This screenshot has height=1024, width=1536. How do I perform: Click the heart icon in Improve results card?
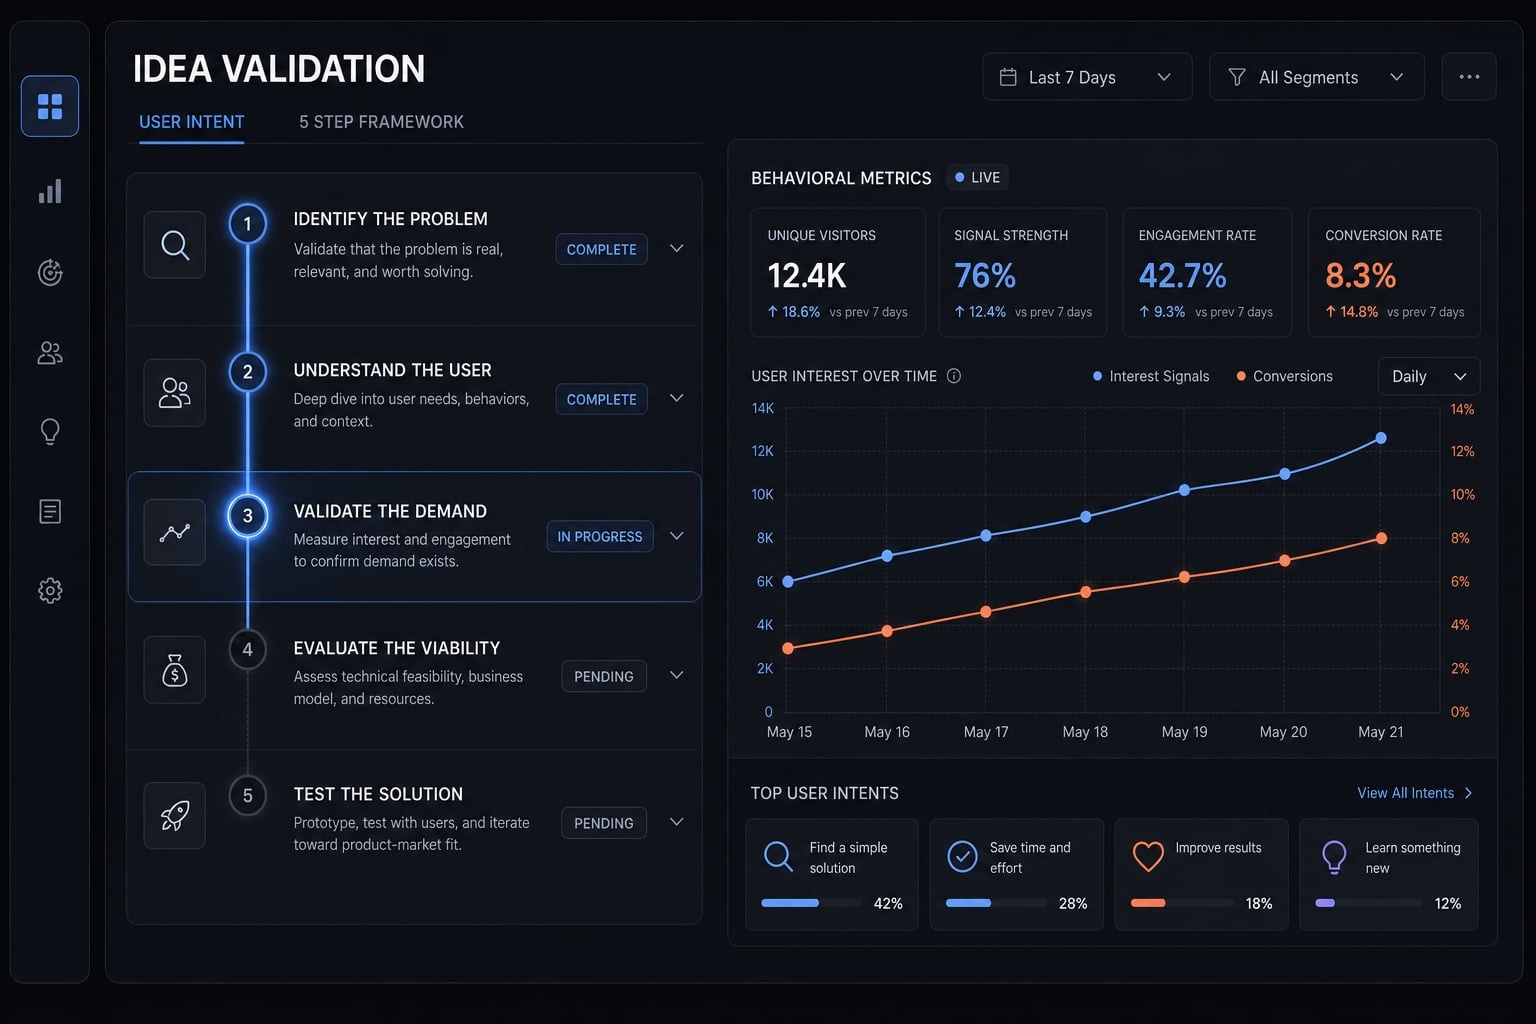coord(1148,856)
